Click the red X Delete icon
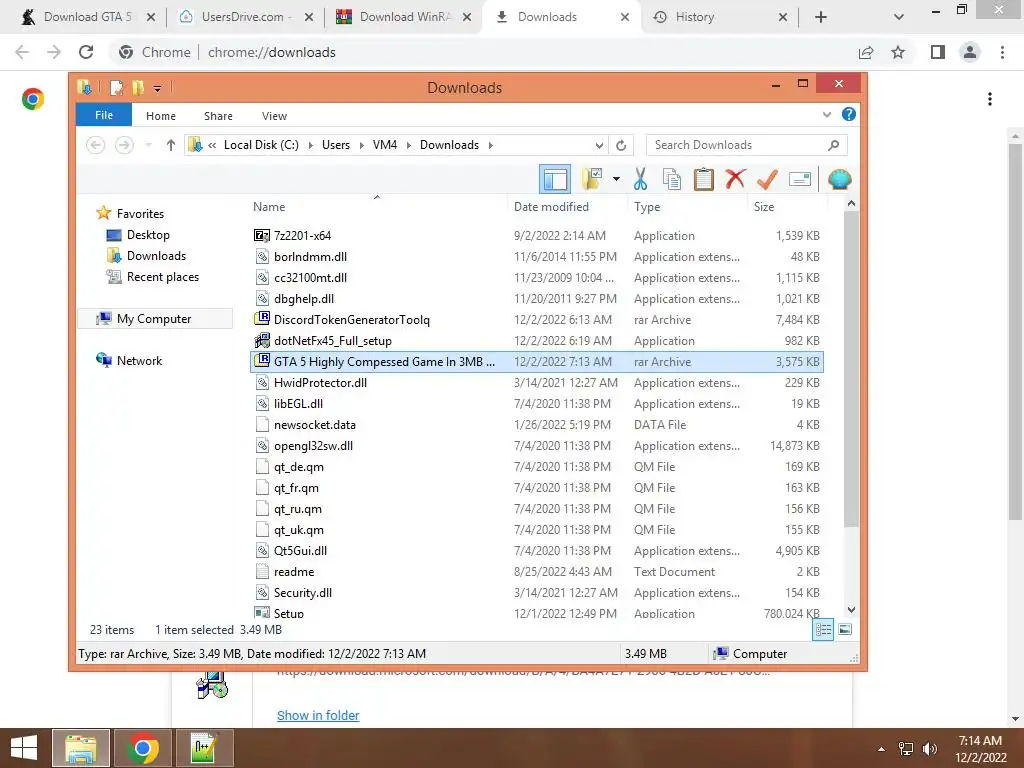The height and width of the screenshot is (768, 1024). (735, 179)
